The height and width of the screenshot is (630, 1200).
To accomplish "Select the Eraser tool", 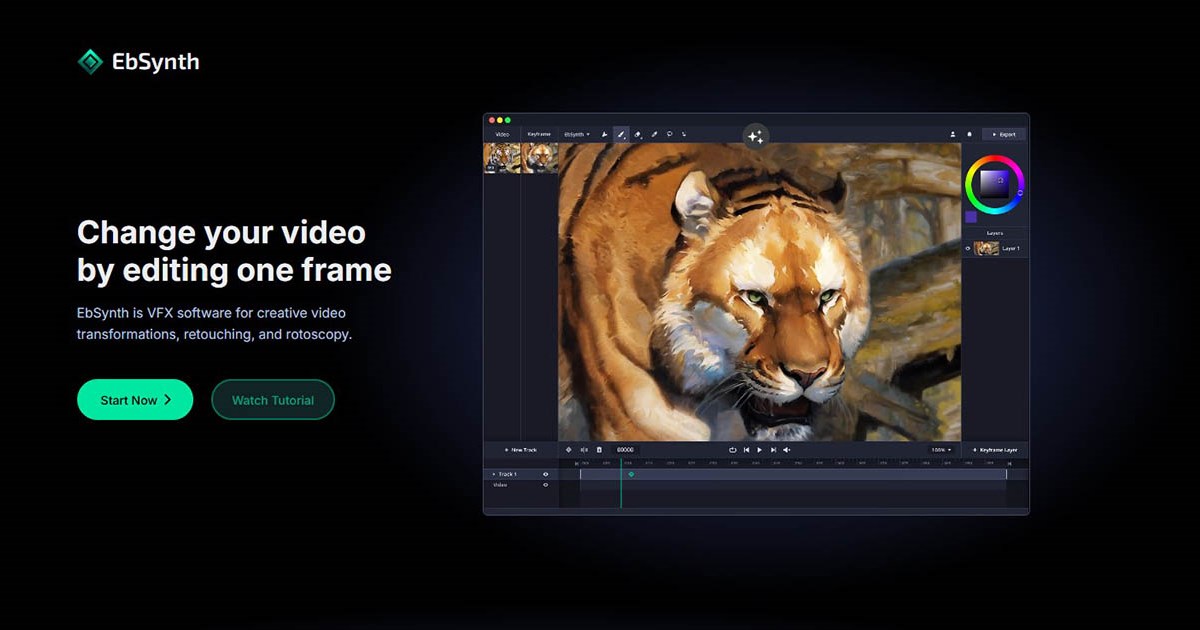I will click(637, 134).
